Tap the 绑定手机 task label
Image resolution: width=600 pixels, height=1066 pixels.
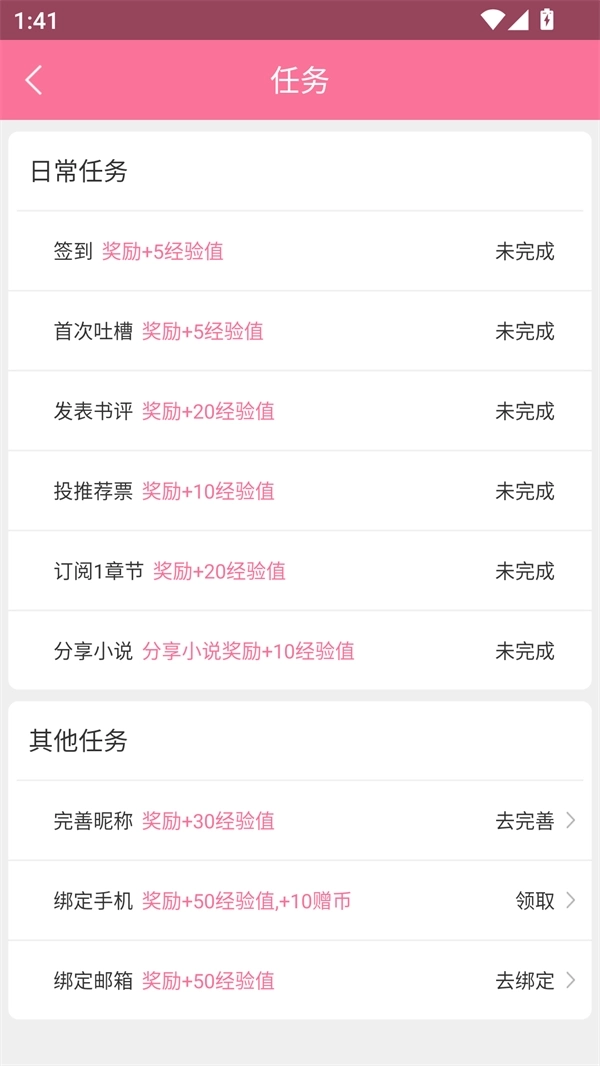pyautogui.click(x=93, y=901)
